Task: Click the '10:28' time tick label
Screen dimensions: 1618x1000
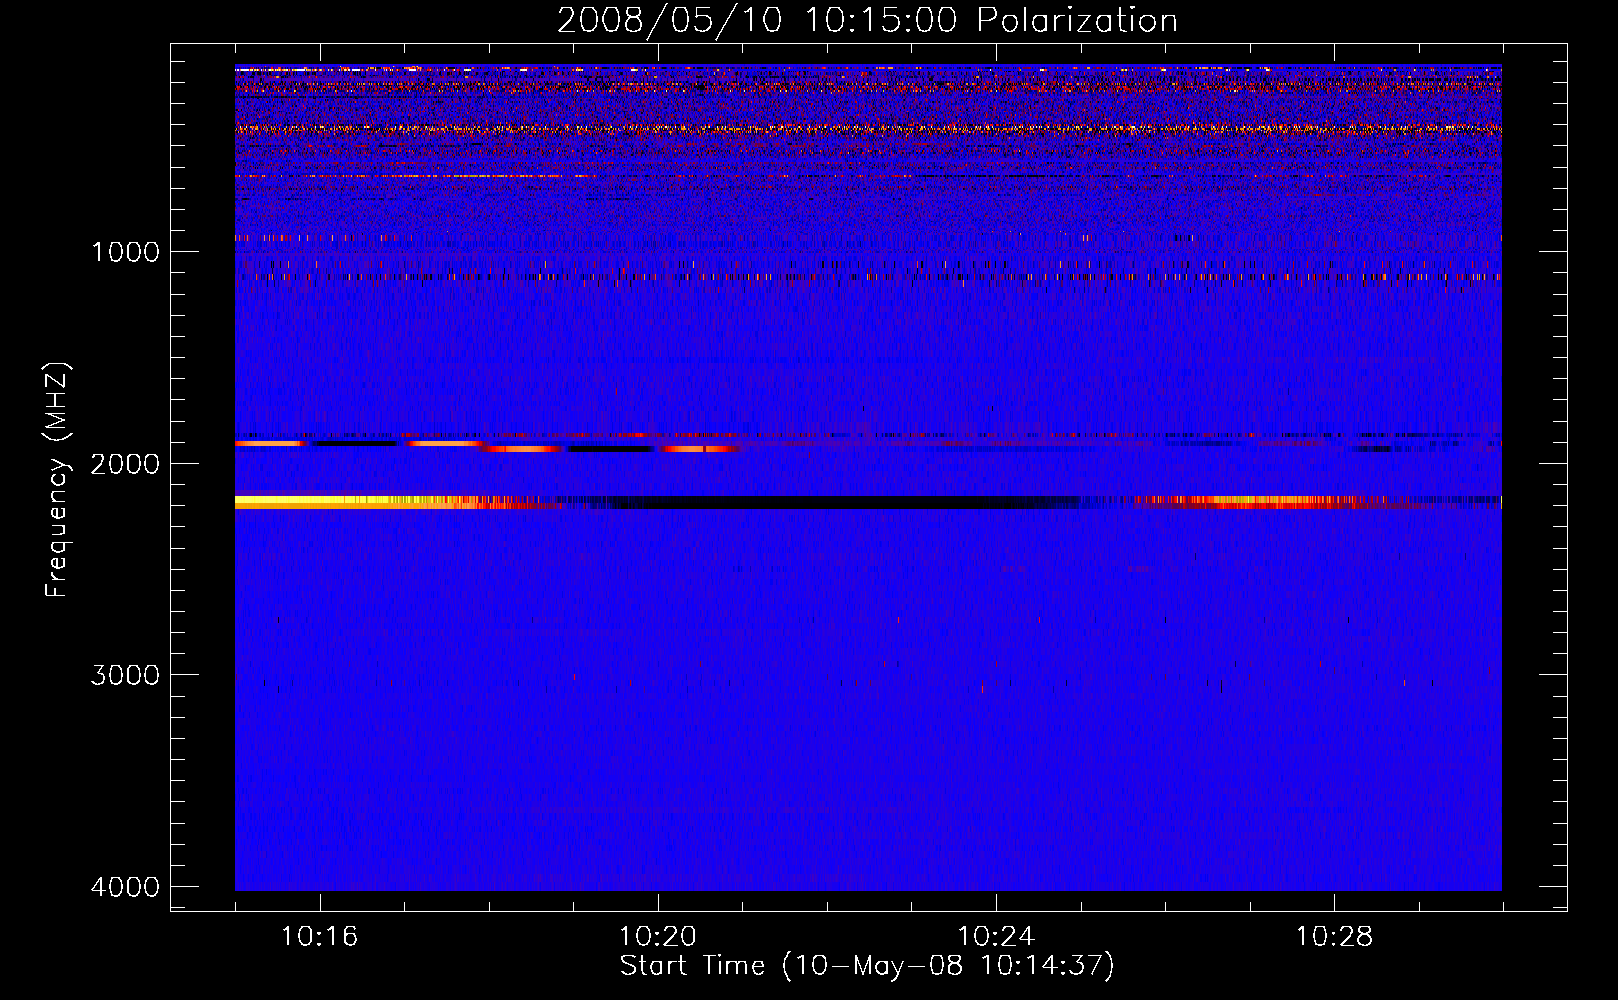Action: coord(1334,937)
